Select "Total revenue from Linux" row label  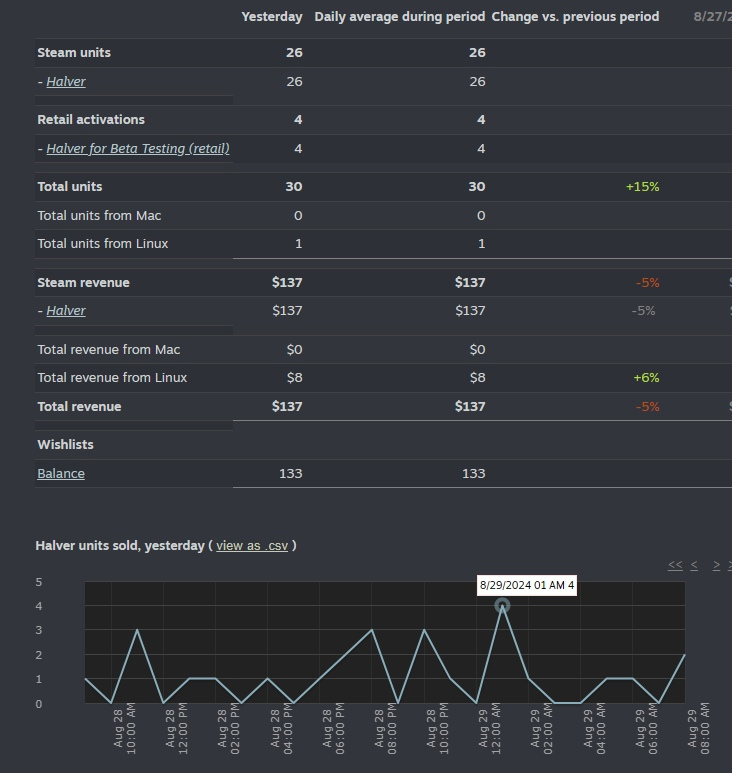[x=112, y=378]
